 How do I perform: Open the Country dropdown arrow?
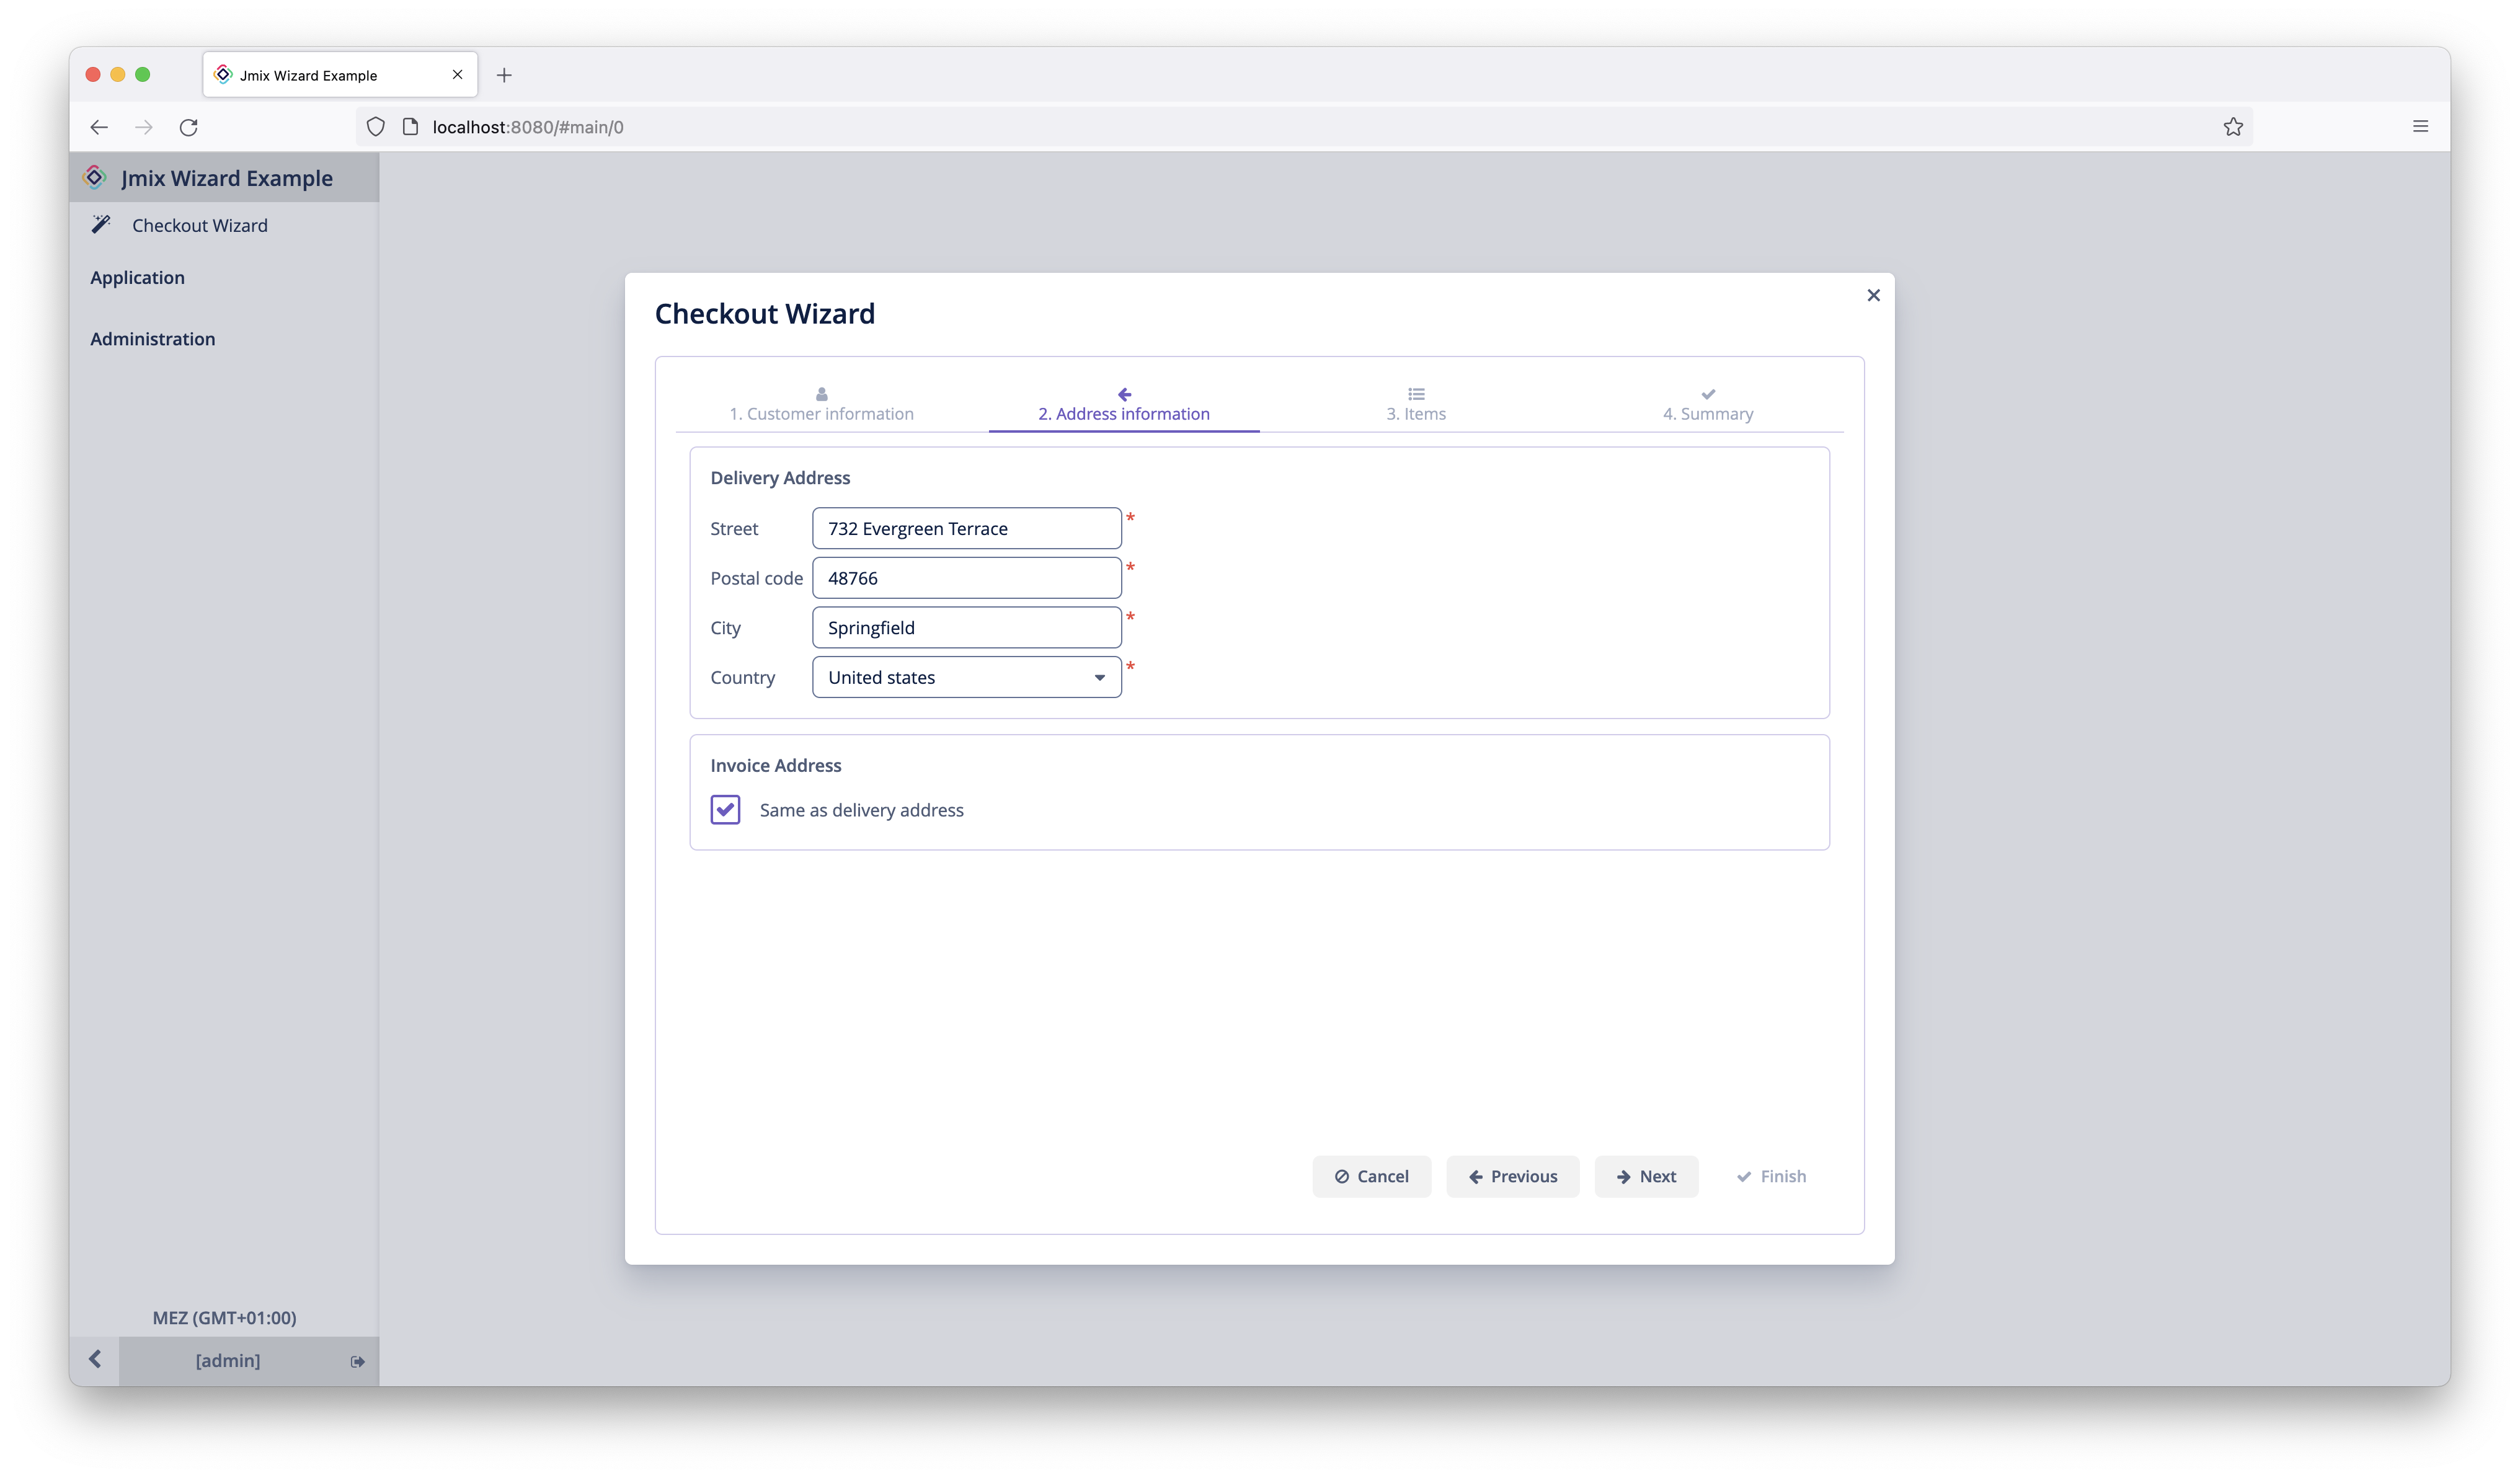(x=1099, y=678)
